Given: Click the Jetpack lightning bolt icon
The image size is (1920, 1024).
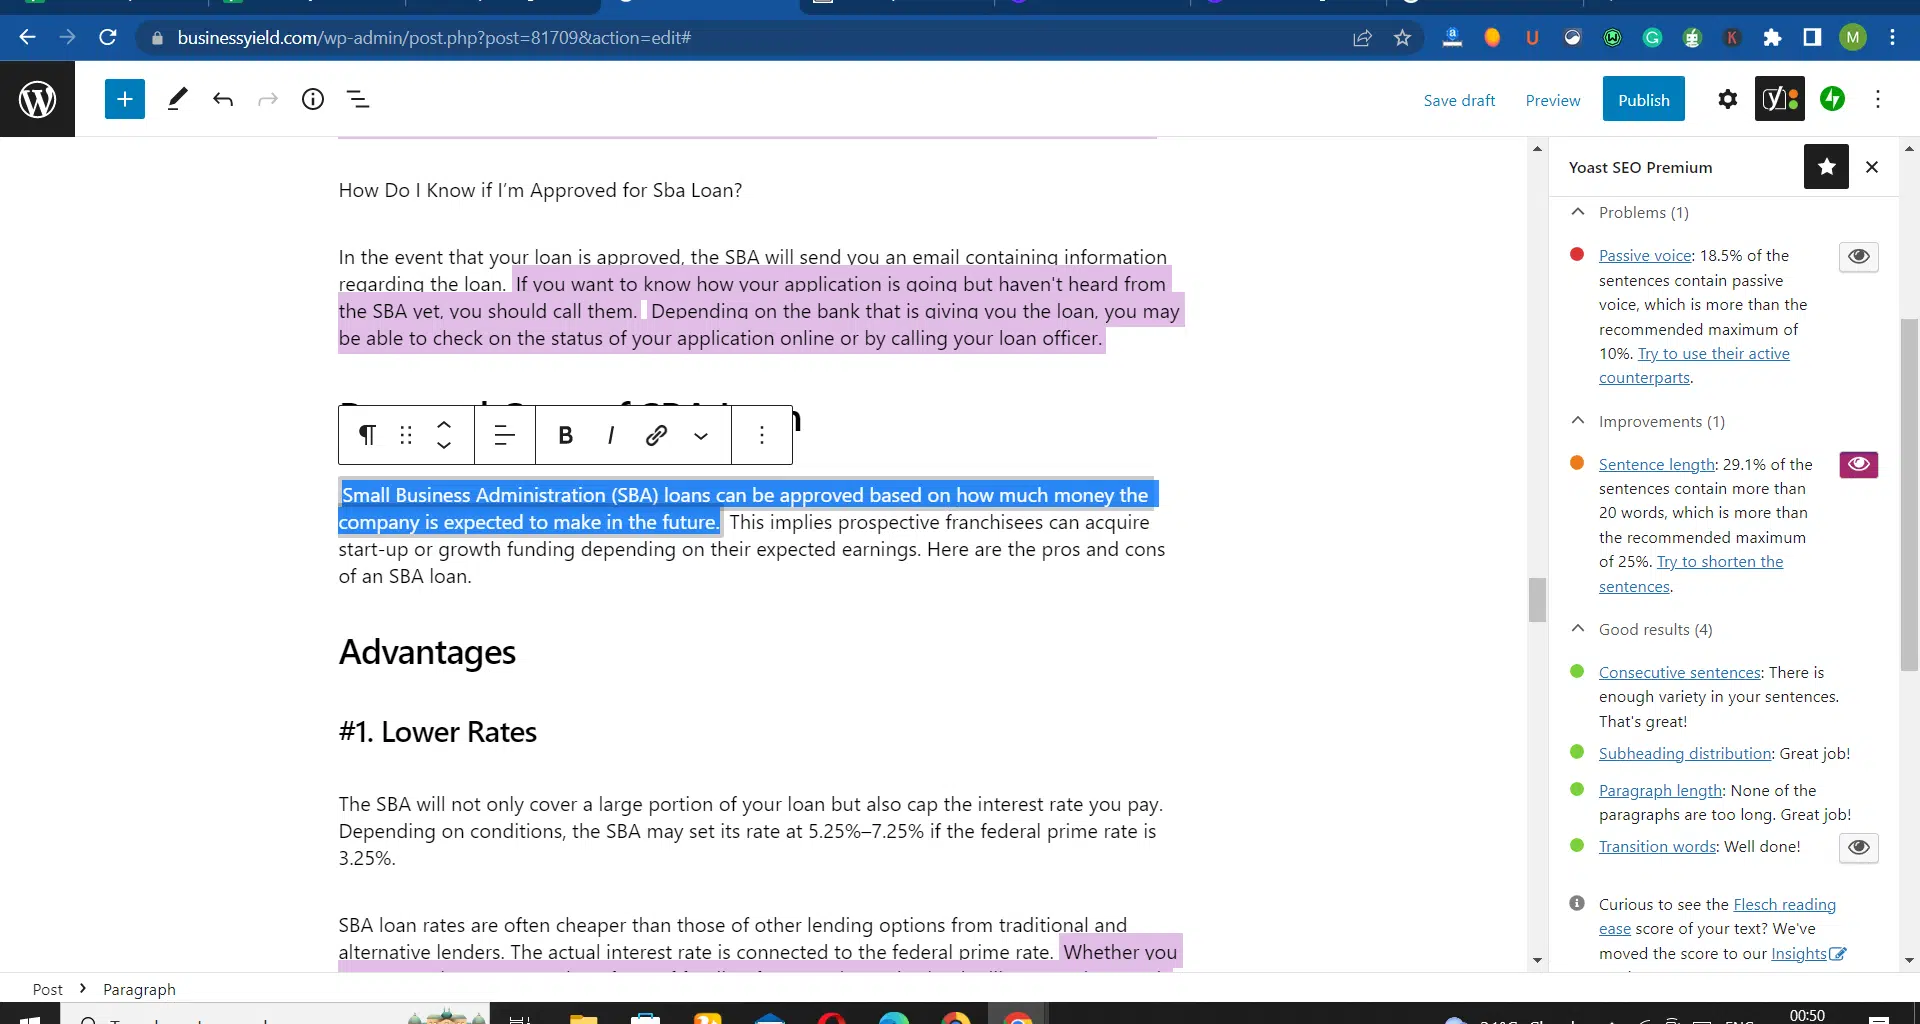Looking at the screenshot, I should pos(1832,99).
